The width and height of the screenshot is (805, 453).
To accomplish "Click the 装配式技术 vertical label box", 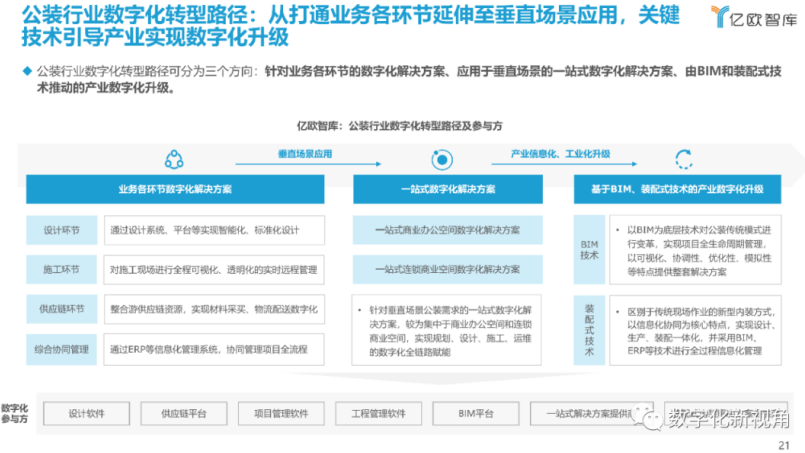I will [589, 330].
